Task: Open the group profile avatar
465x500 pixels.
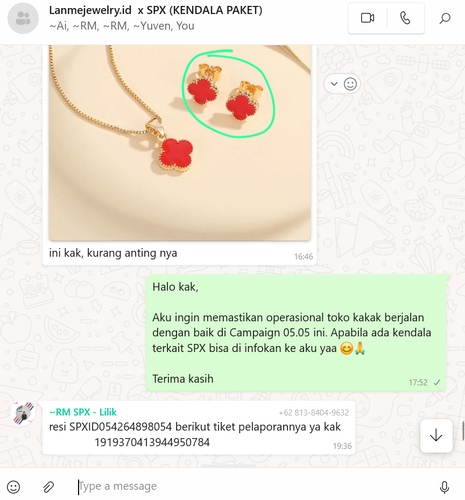Action: click(23, 18)
